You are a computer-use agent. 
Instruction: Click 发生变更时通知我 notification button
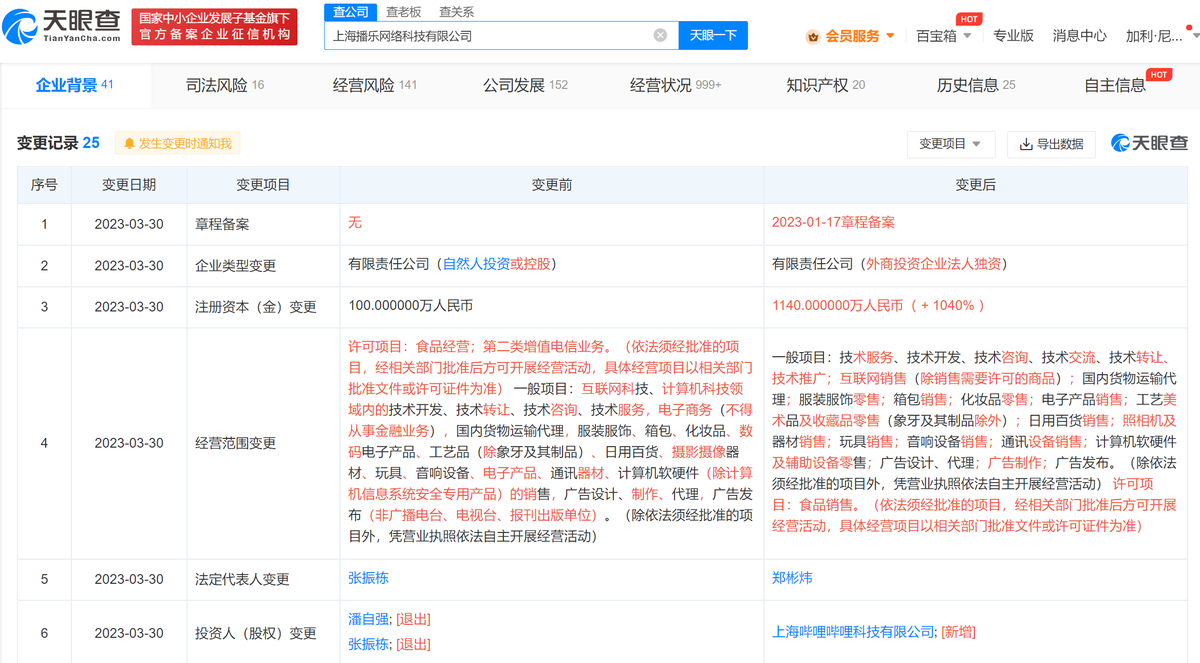[177, 144]
